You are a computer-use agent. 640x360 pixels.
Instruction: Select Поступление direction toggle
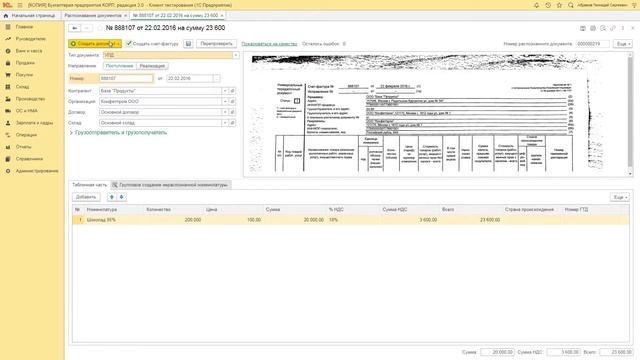(120, 66)
